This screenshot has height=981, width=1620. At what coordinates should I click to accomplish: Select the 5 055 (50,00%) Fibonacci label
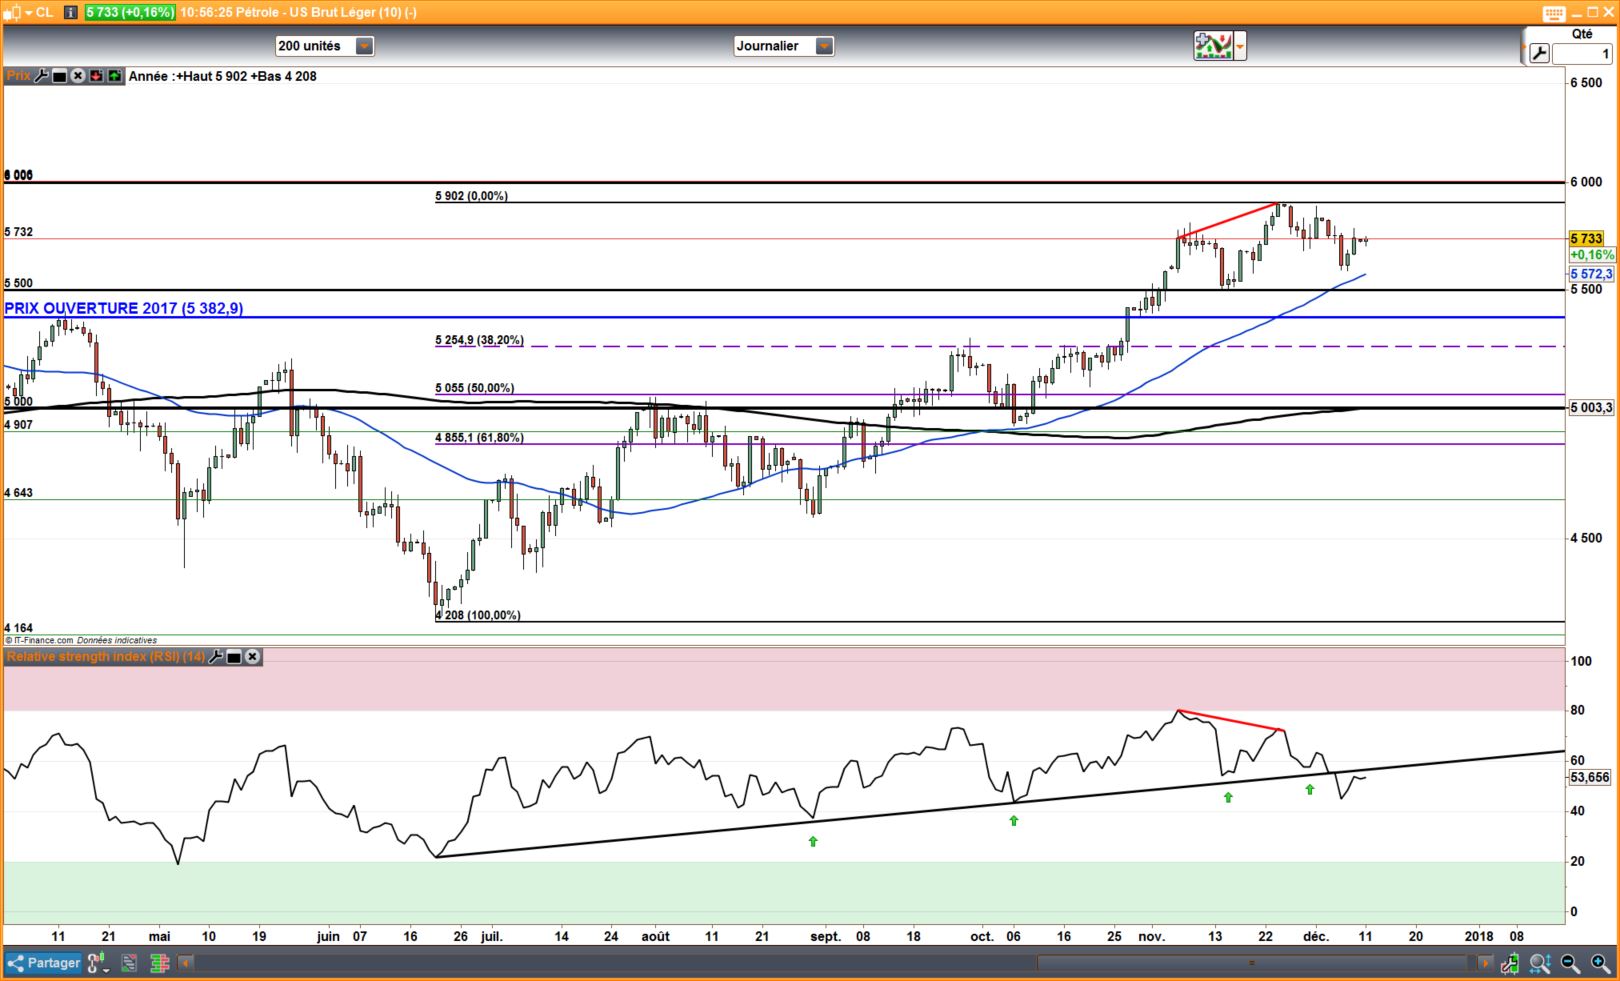(475, 388)
